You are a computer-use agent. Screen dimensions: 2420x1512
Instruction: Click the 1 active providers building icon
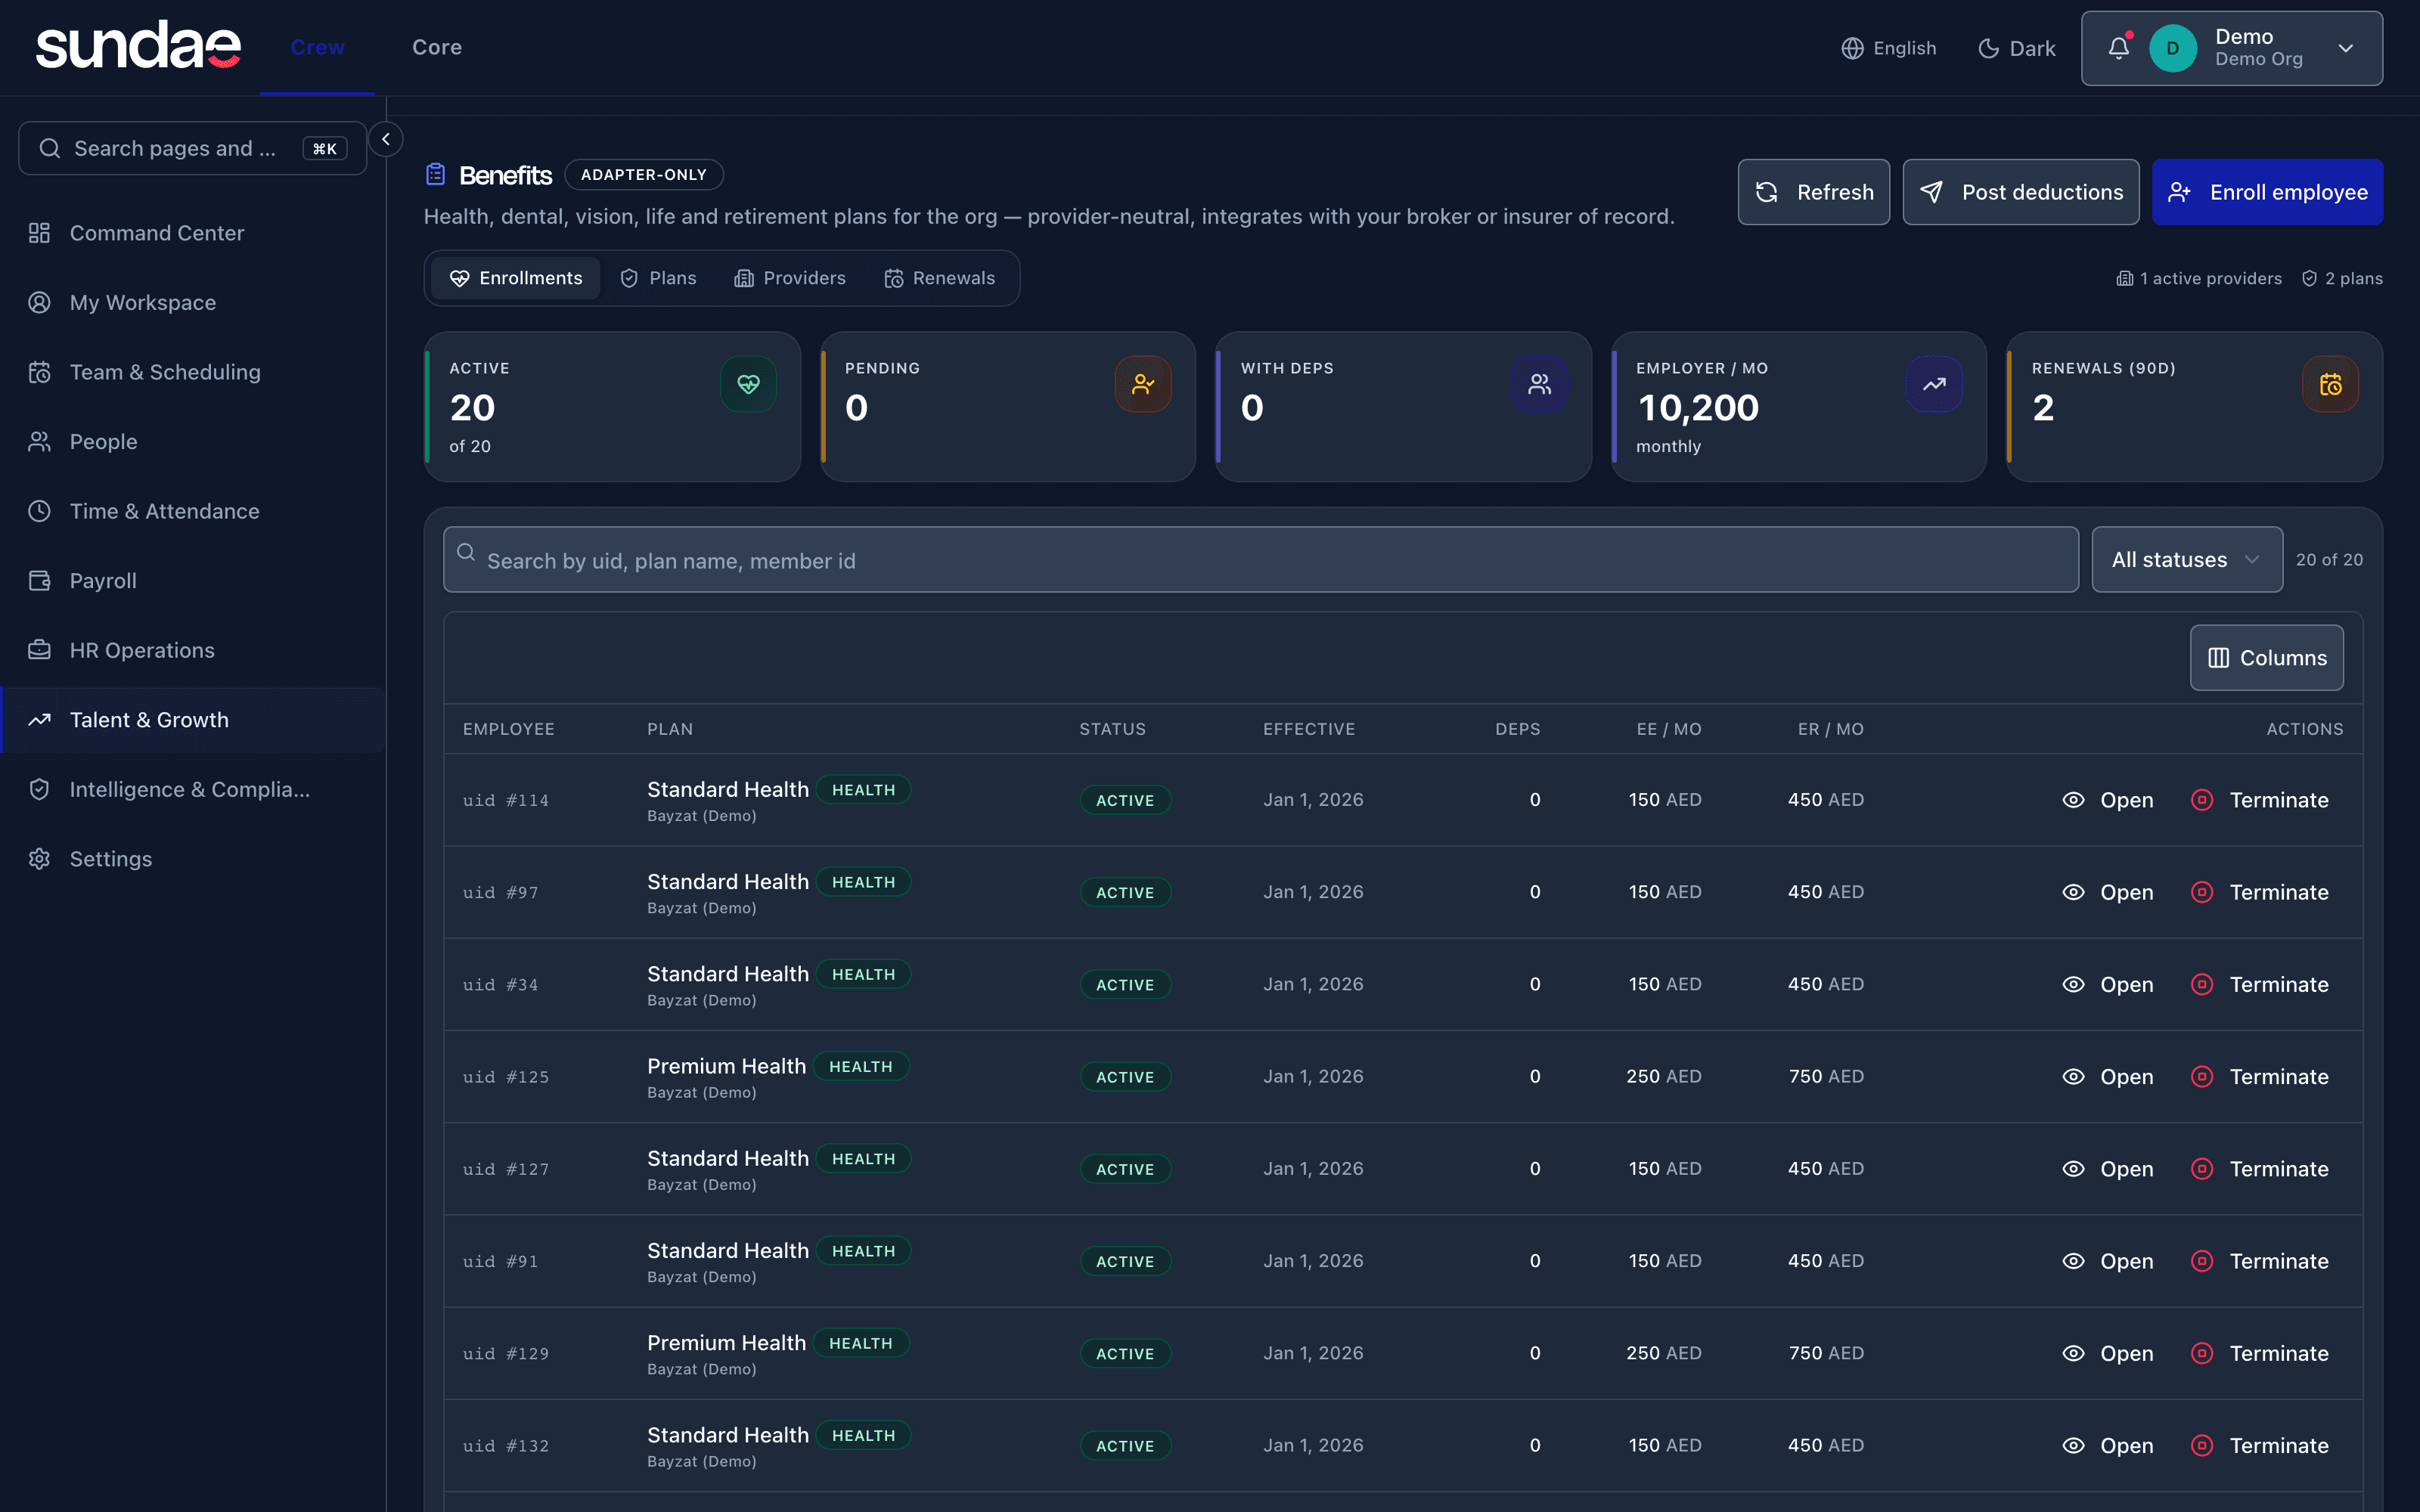pyautogui.click(x=2124, y=278)
